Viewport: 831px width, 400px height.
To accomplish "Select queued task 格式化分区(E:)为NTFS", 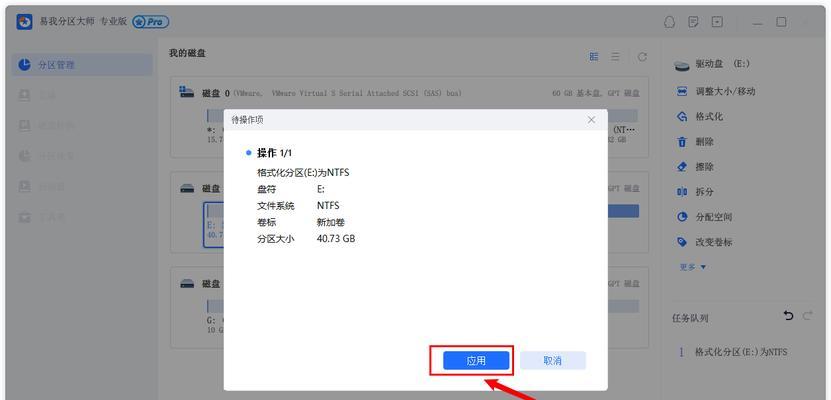I will pos(740,352).
